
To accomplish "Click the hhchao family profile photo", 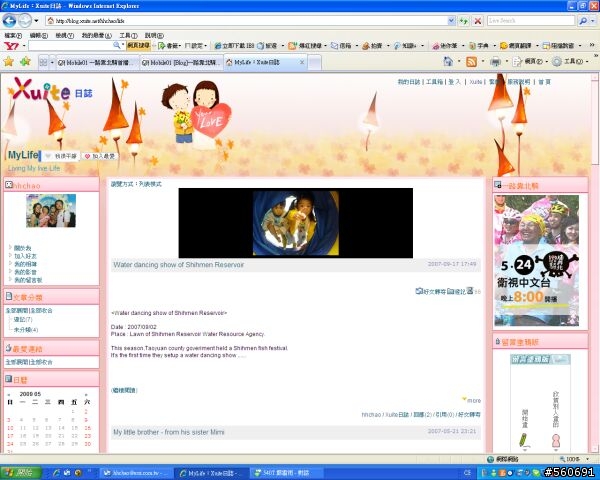I will [51, 211].
